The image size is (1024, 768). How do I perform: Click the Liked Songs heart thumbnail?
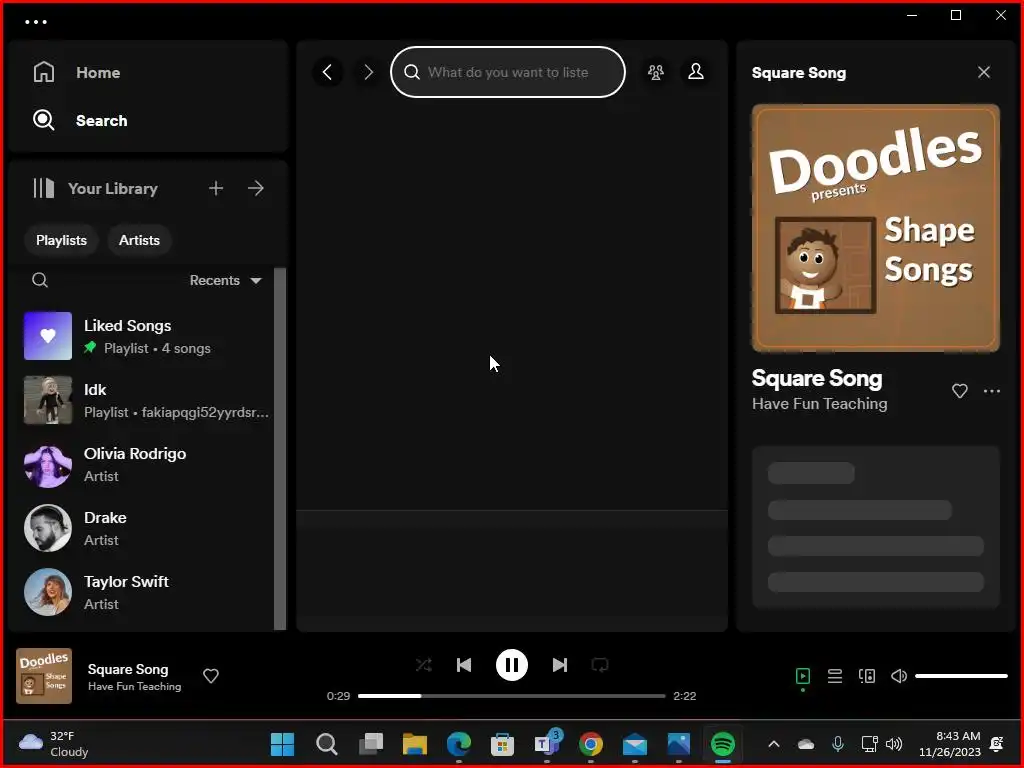[48, 336]
